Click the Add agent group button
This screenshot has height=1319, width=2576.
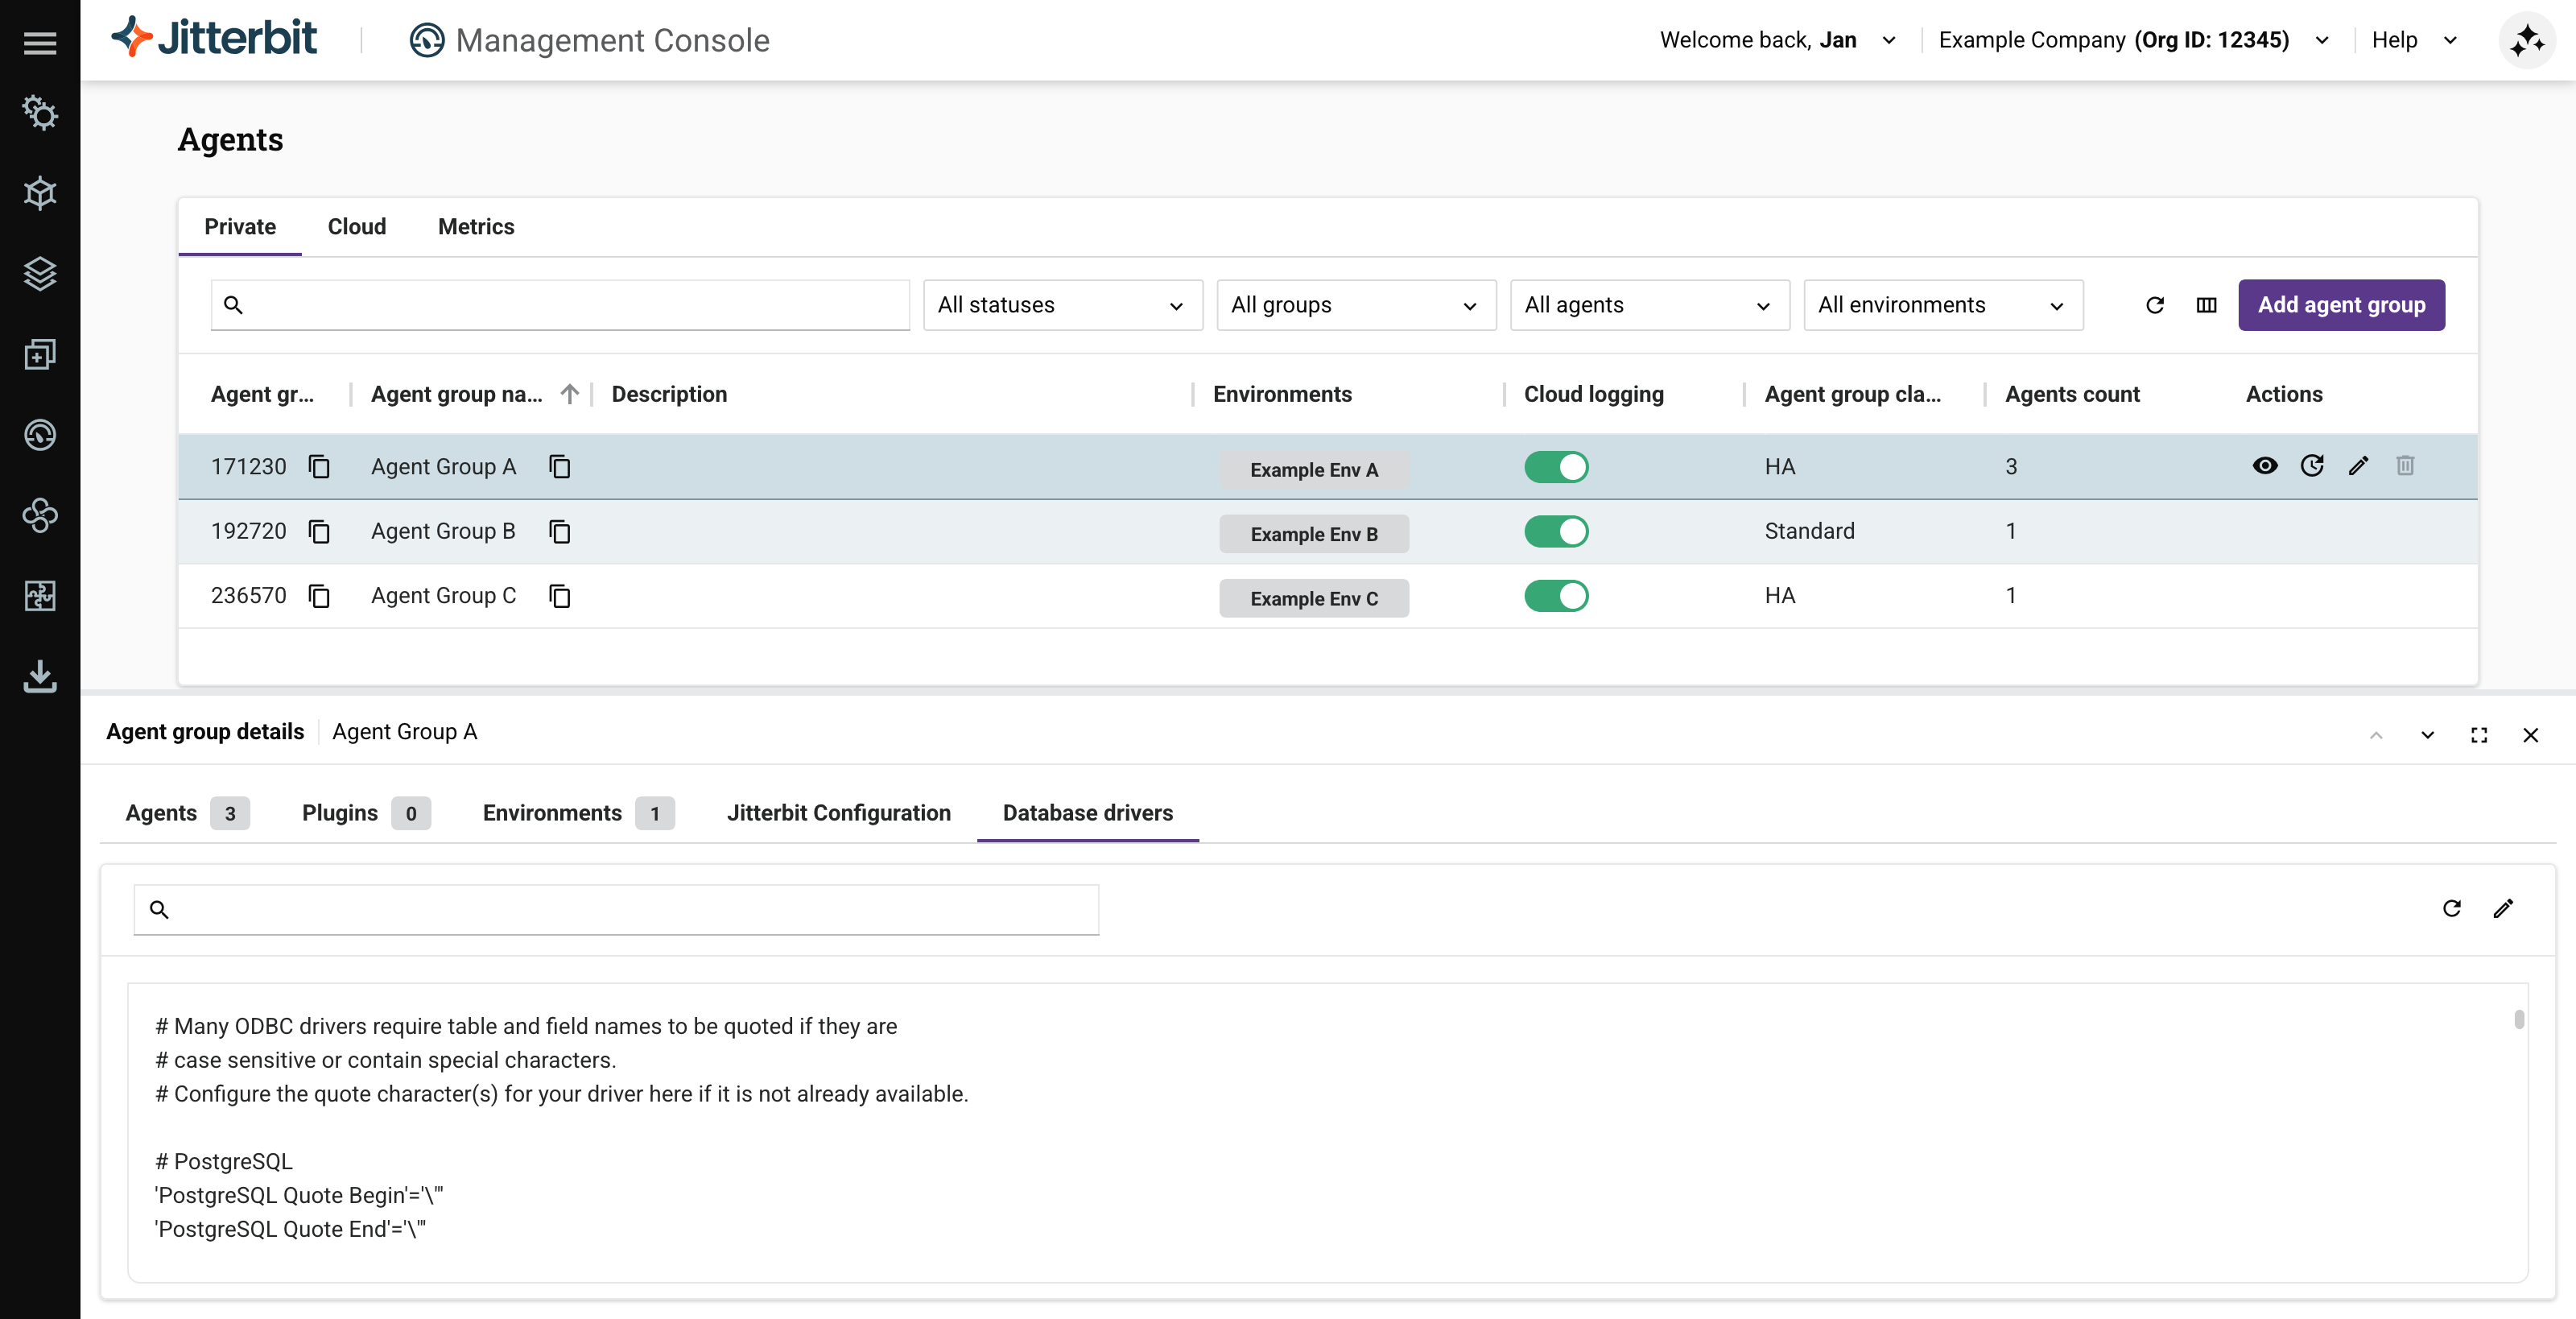point(2341,305)
